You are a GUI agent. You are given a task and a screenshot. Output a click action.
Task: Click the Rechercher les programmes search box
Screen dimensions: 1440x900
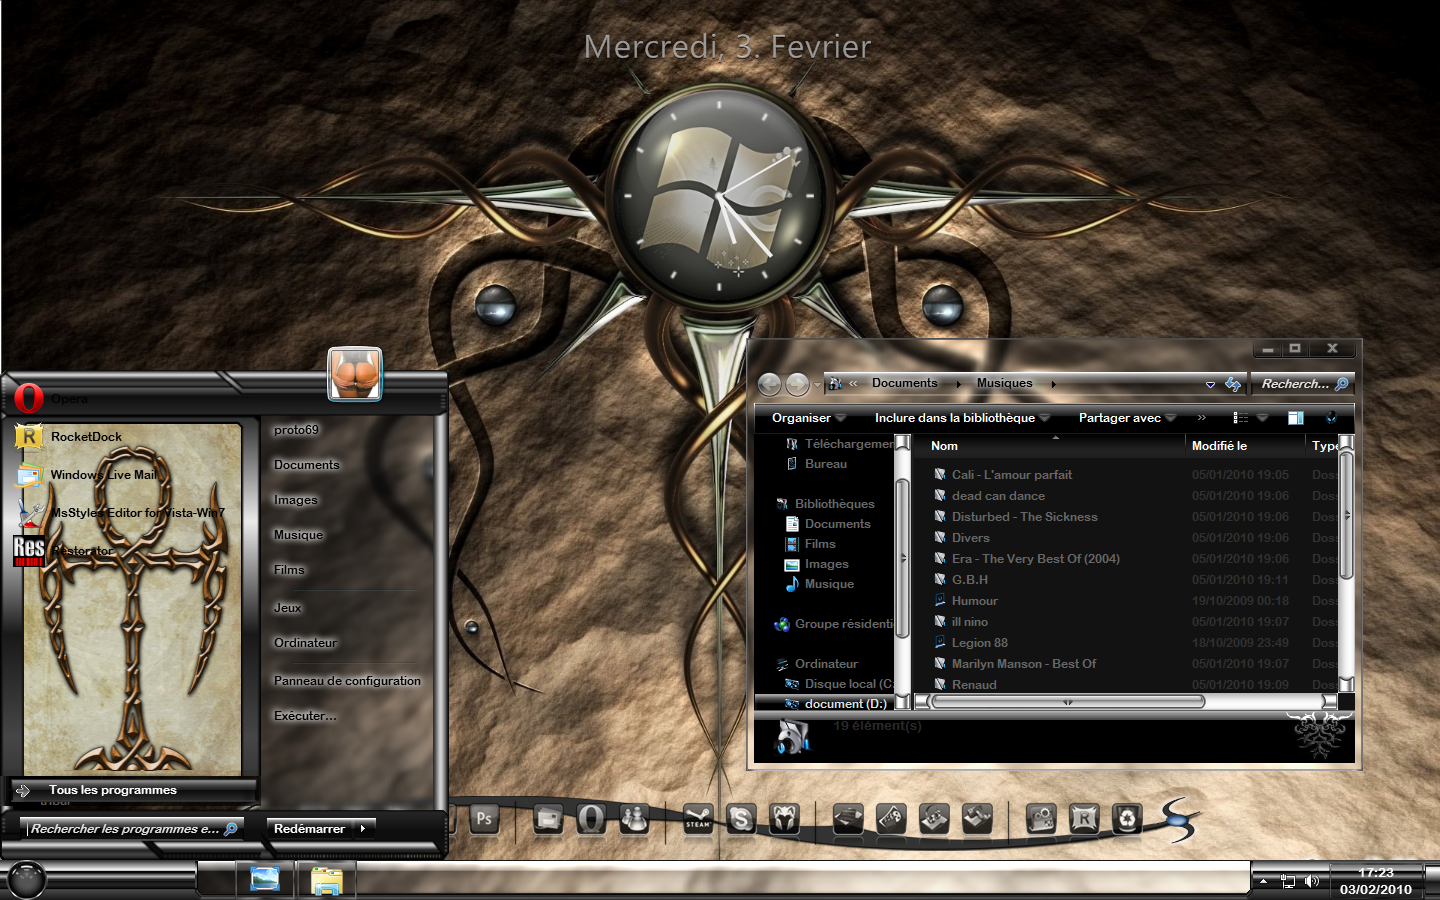click(130, 829)
